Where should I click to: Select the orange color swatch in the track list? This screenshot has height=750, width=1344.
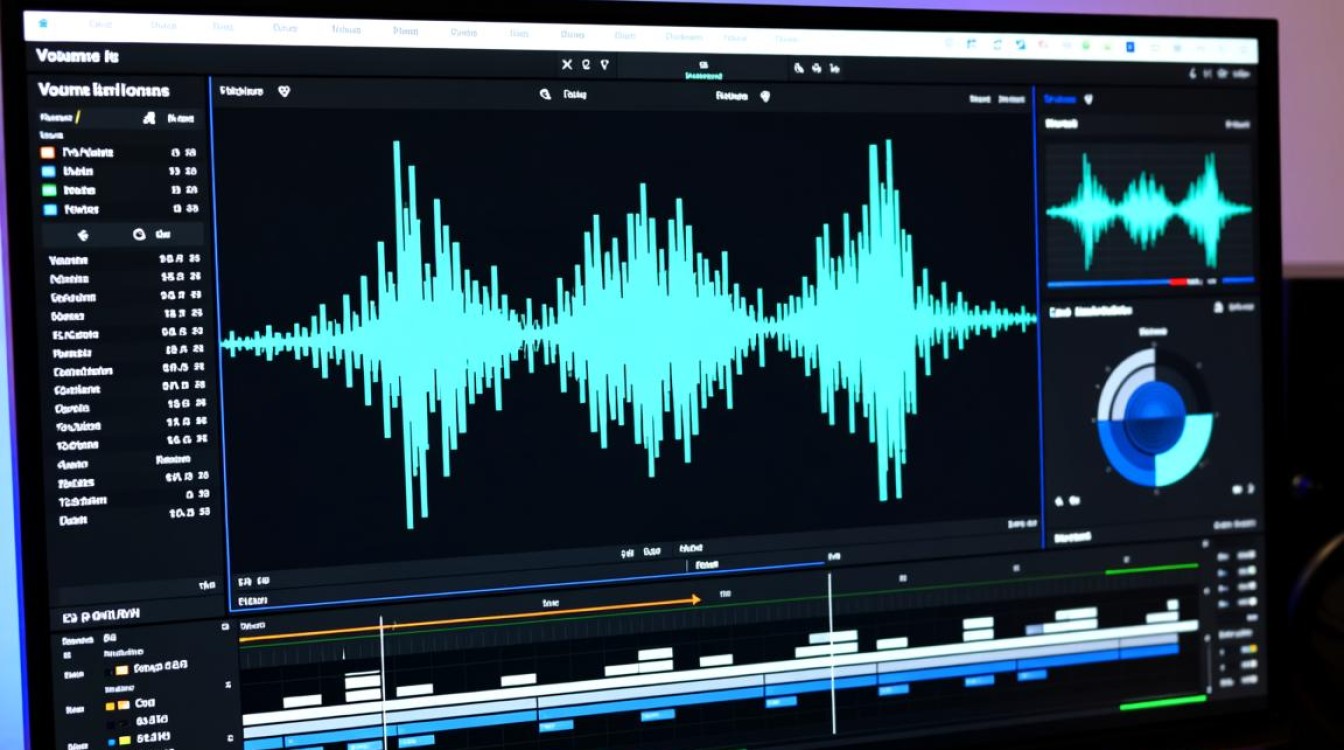click(47, 153)
